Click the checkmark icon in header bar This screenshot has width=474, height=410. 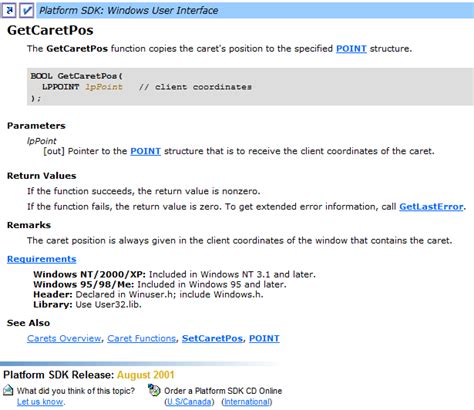click(27, 10)
